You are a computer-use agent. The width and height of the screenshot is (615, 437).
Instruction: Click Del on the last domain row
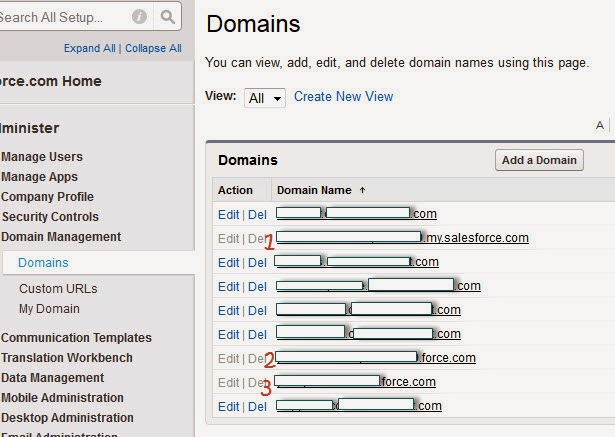(x=257, y=407)
